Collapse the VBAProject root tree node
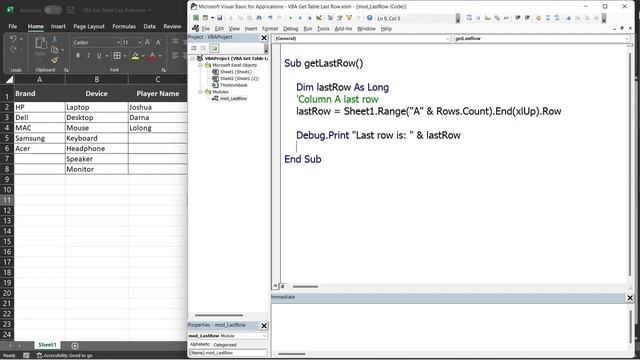The height and width of the screenshot is (360, 640). click(193, 58)
